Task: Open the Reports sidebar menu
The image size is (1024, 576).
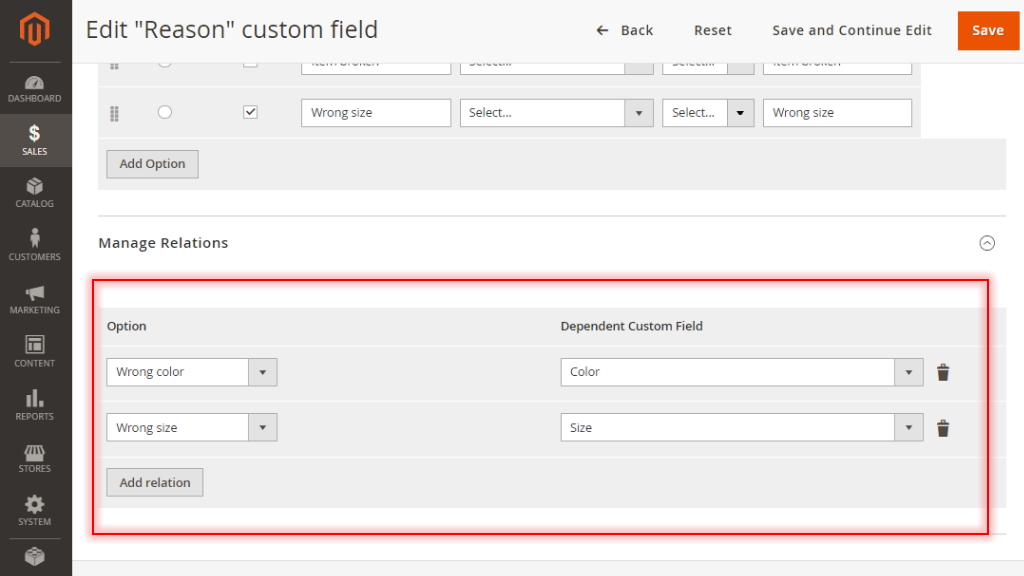Action: [35, 405]
